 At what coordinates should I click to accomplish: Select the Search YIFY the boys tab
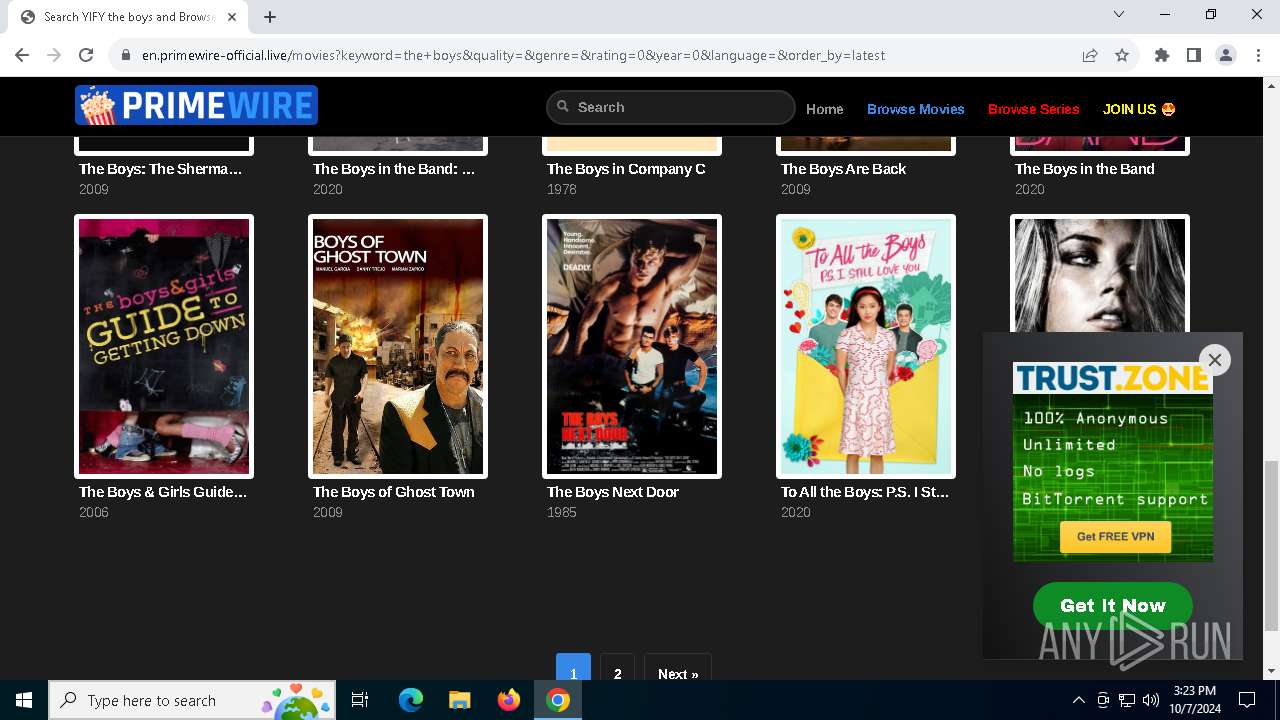point(128,16)
